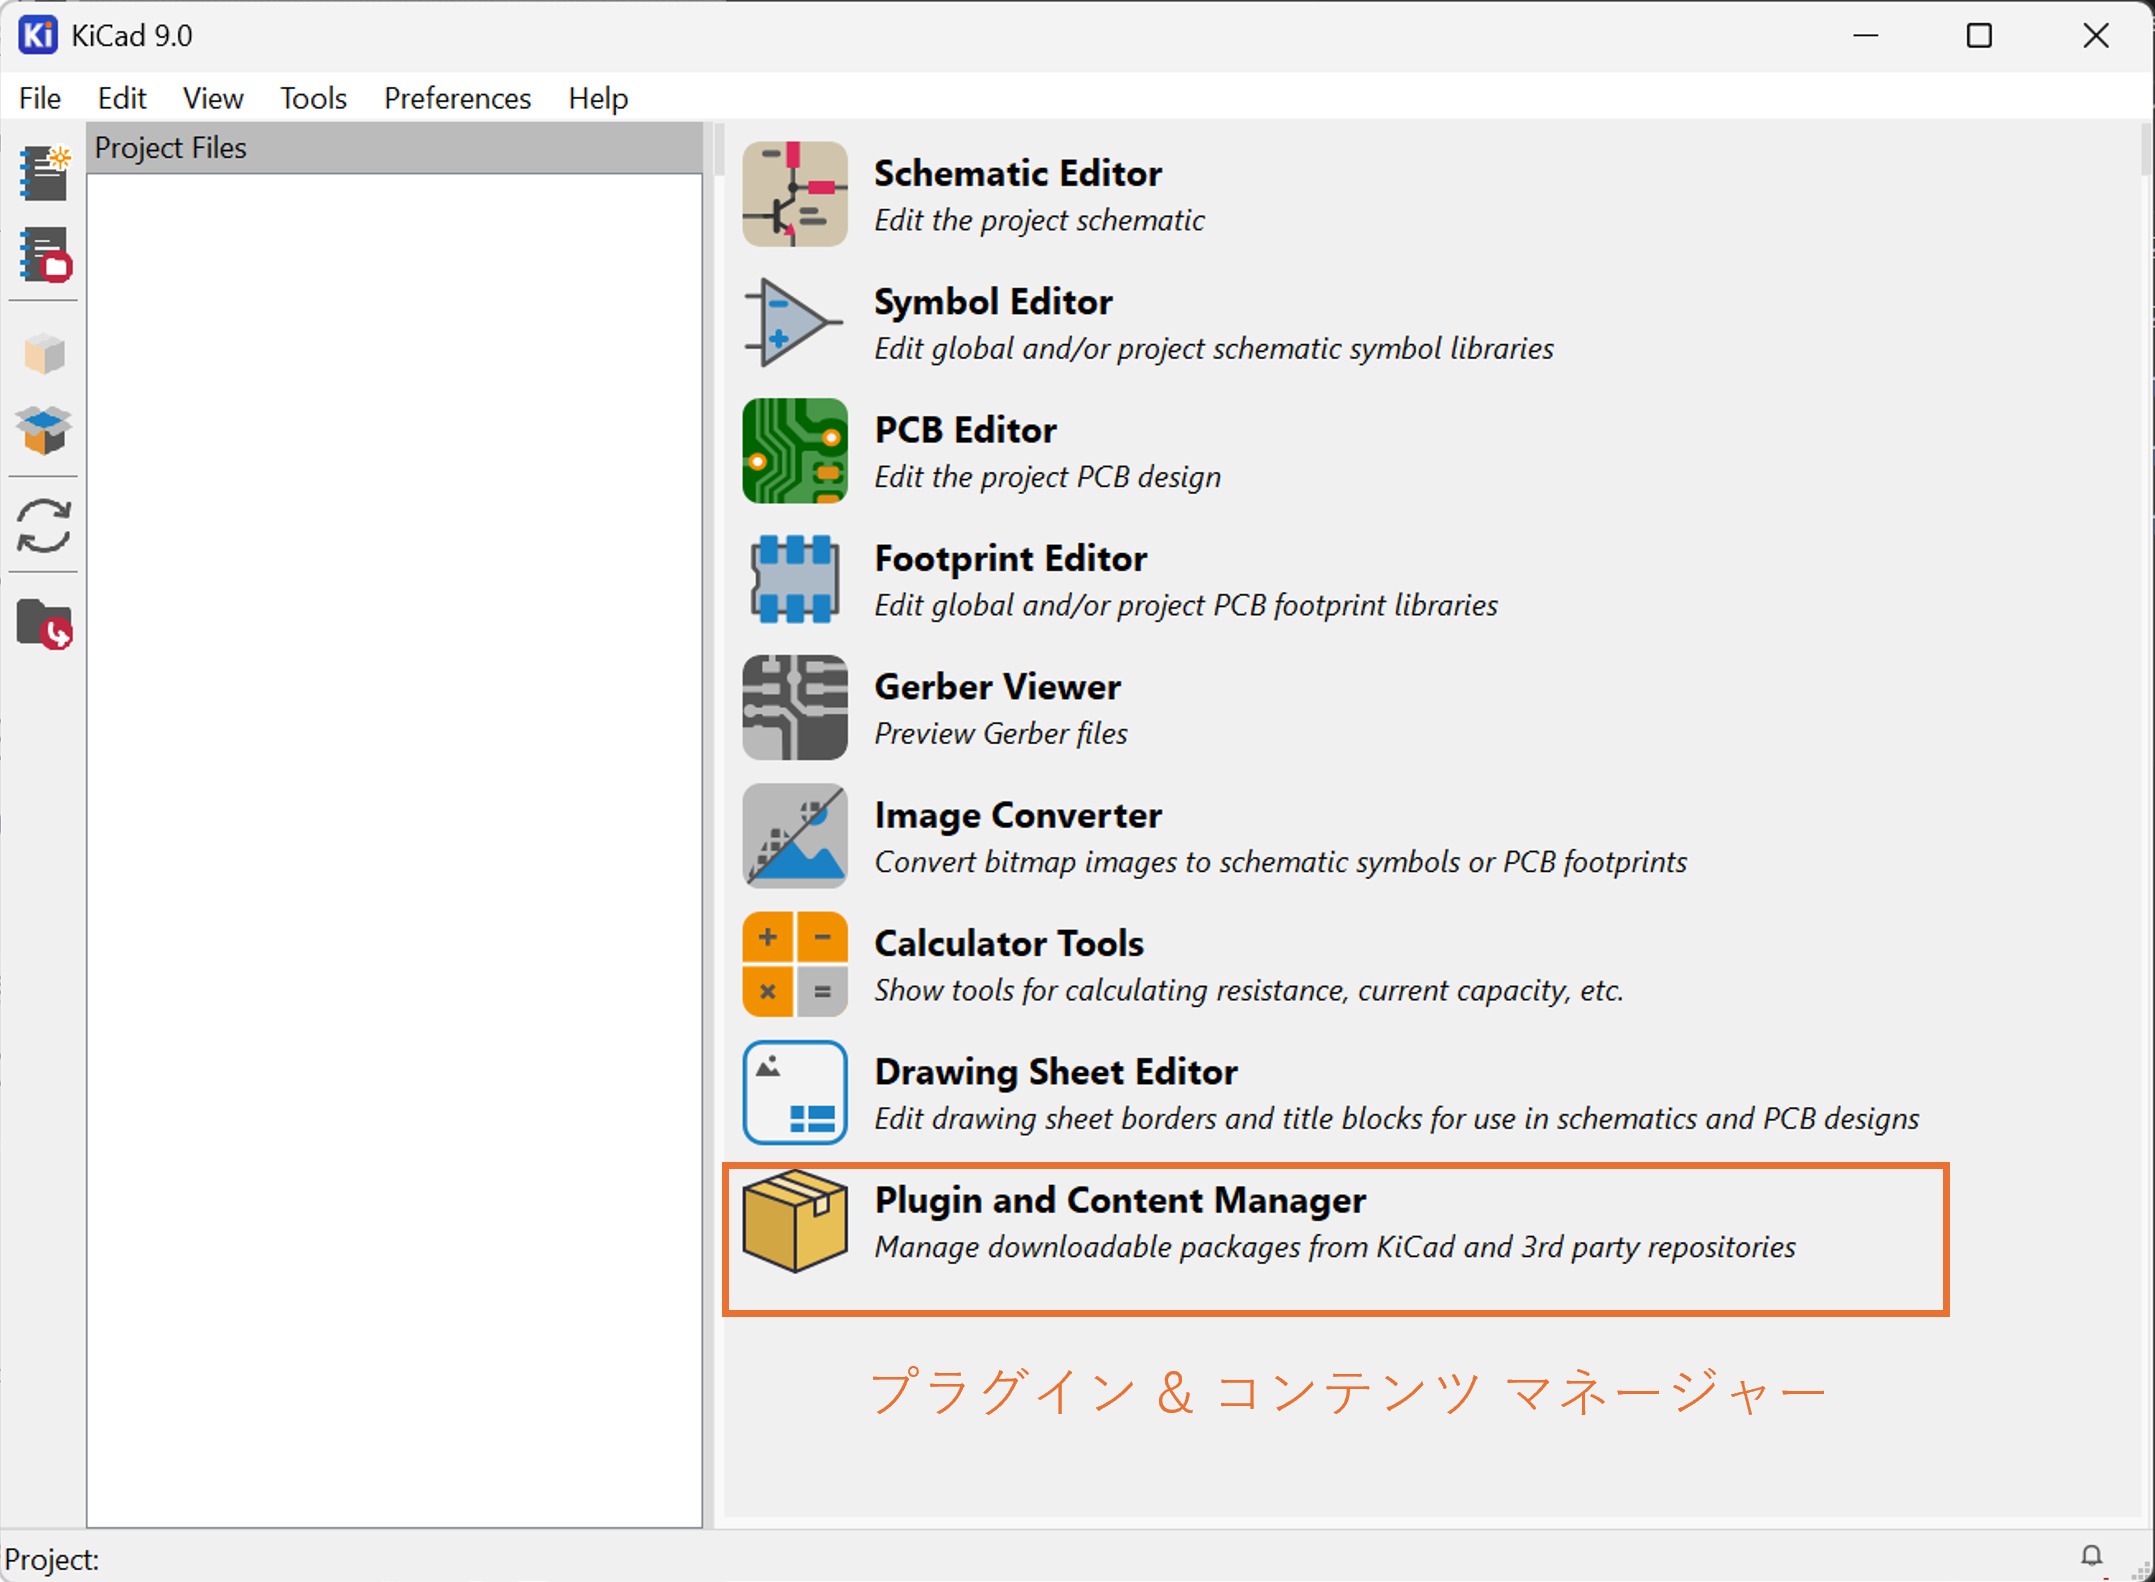2155x1582 pixels.
Task: Launch the Gerber Viewer icon
Action: 795,707
